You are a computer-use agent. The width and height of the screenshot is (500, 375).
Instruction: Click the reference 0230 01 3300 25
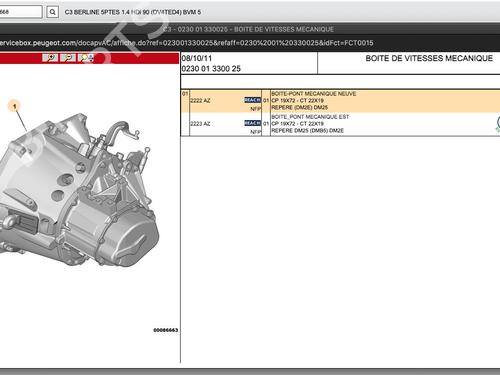(211, 69)
